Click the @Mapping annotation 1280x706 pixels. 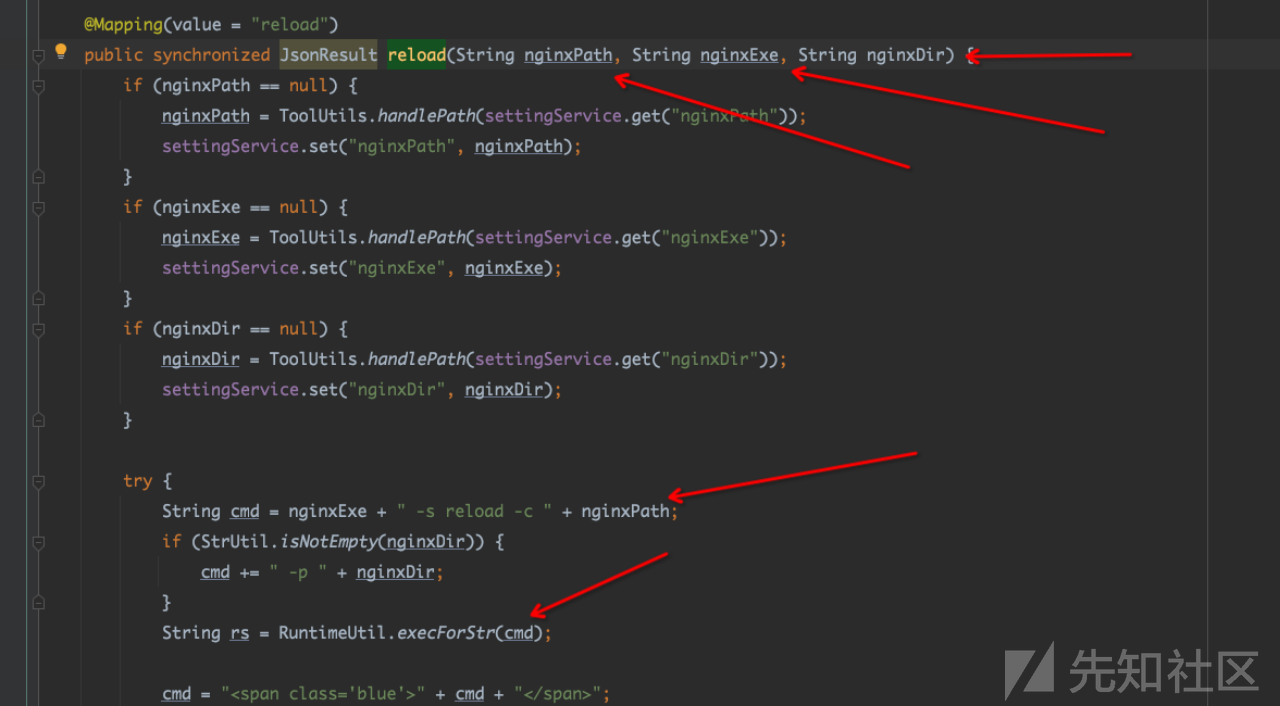tap(126, 24)
